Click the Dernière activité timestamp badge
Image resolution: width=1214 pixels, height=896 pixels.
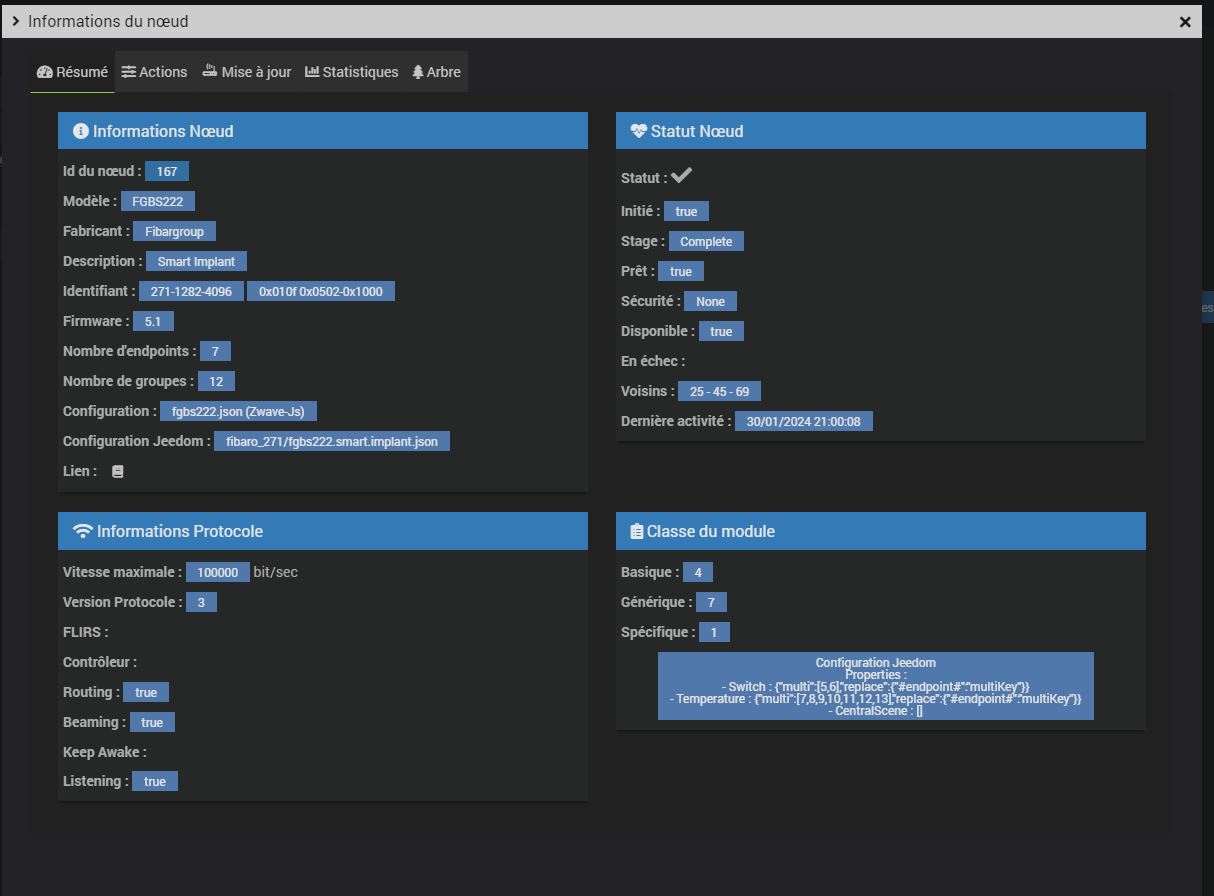(x=803, y=421)
